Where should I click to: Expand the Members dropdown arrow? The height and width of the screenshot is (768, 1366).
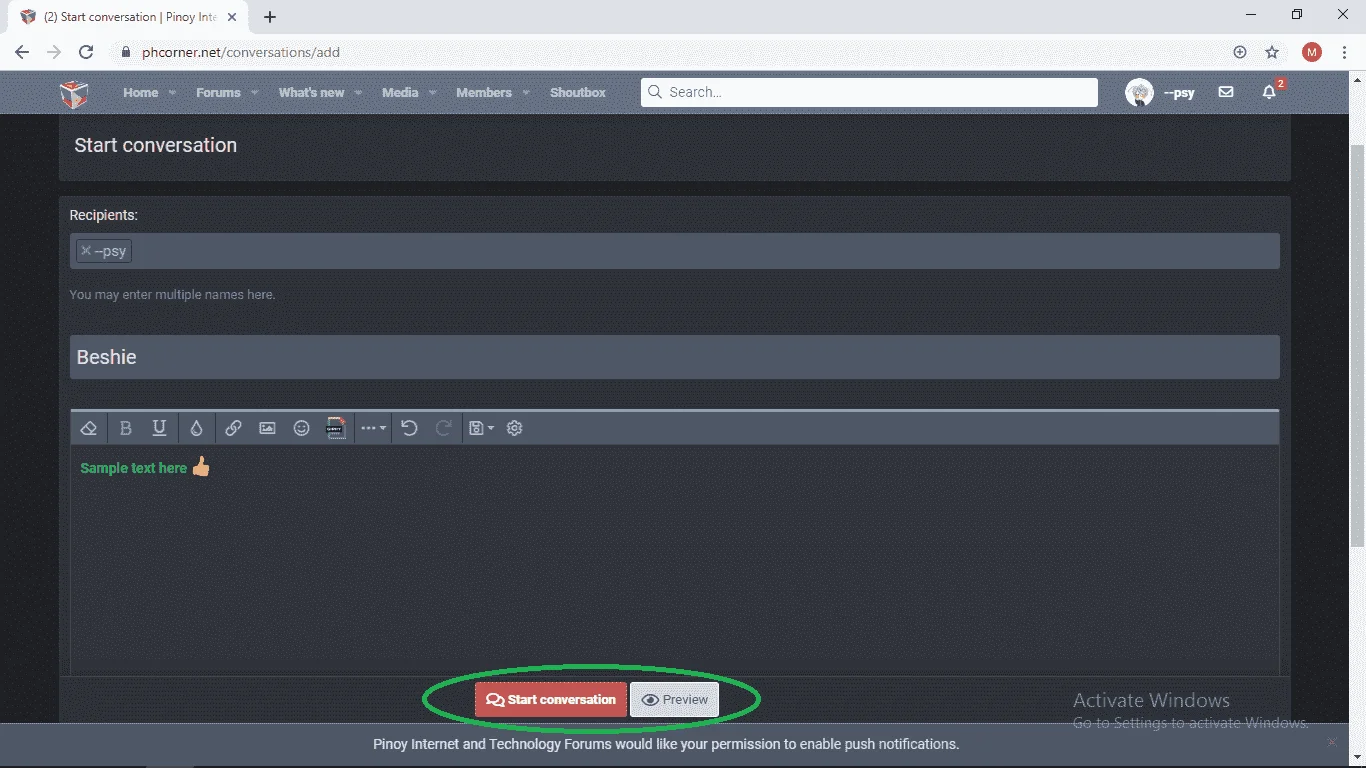[x=525, y=93]
